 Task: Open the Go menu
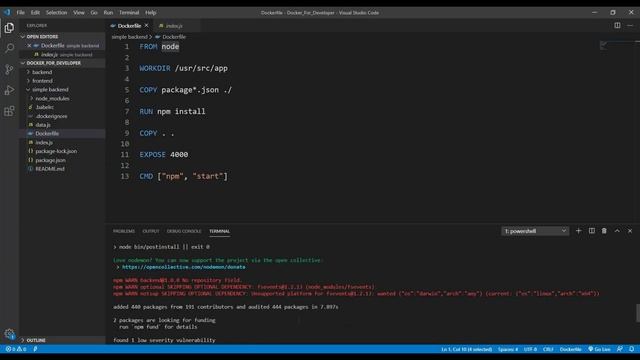(x=94, y=12)
